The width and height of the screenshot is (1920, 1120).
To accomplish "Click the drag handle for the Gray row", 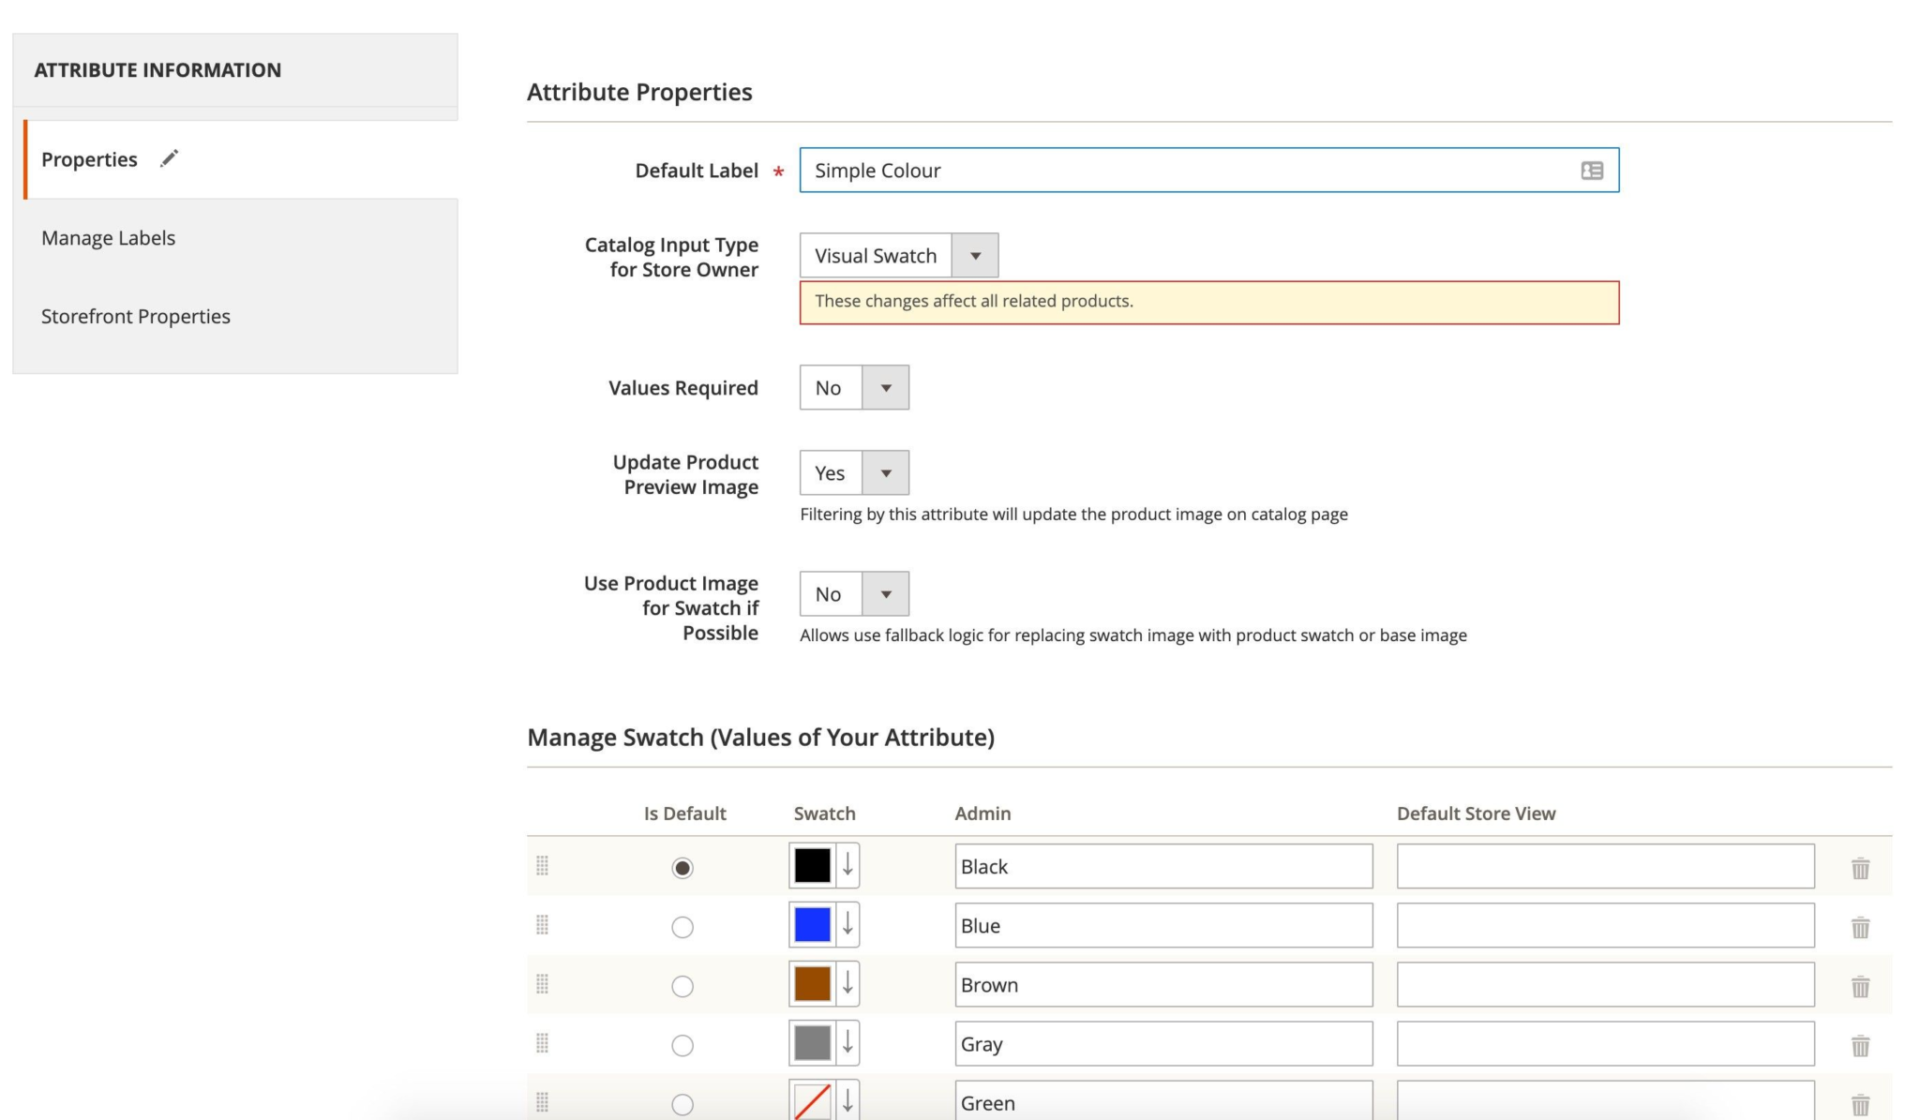I will (543, 1044).
